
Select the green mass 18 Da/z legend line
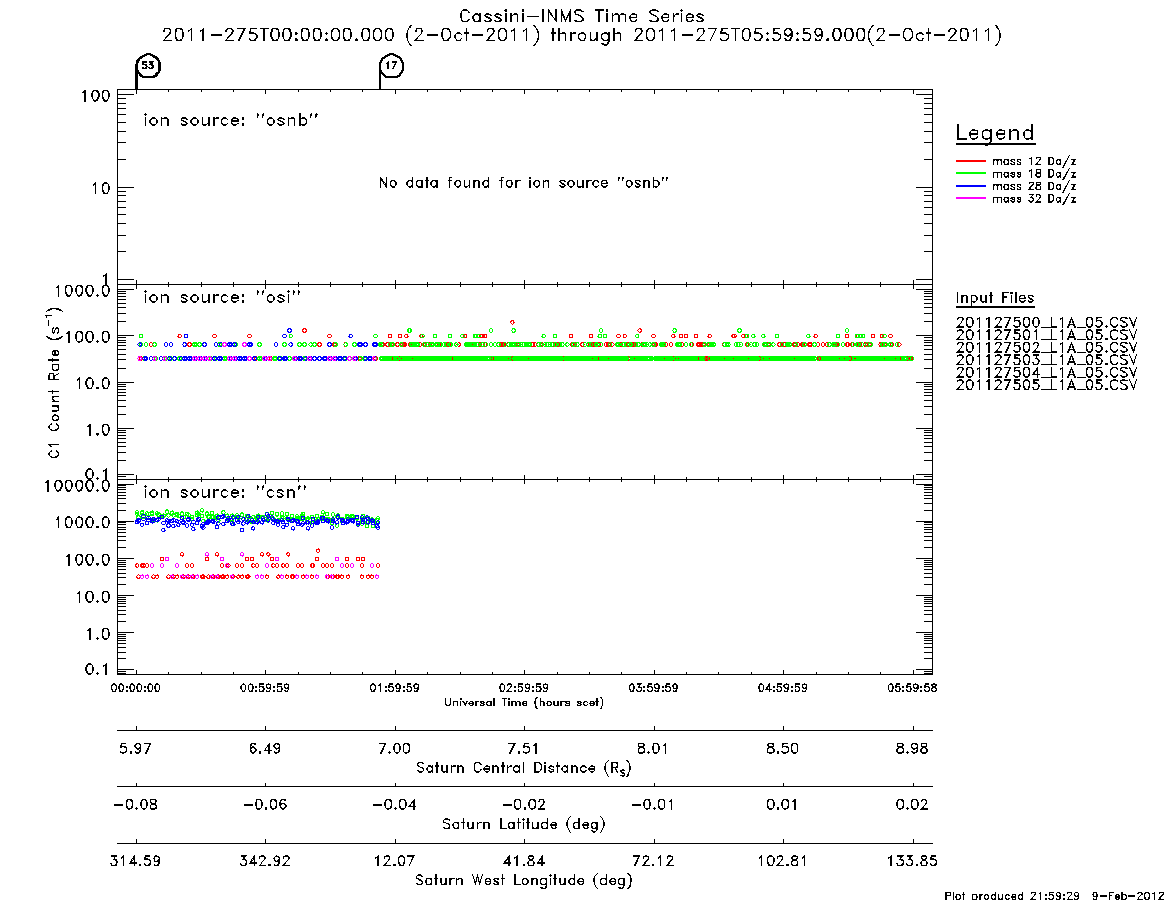pyautogui.click(x=970, y=174)
